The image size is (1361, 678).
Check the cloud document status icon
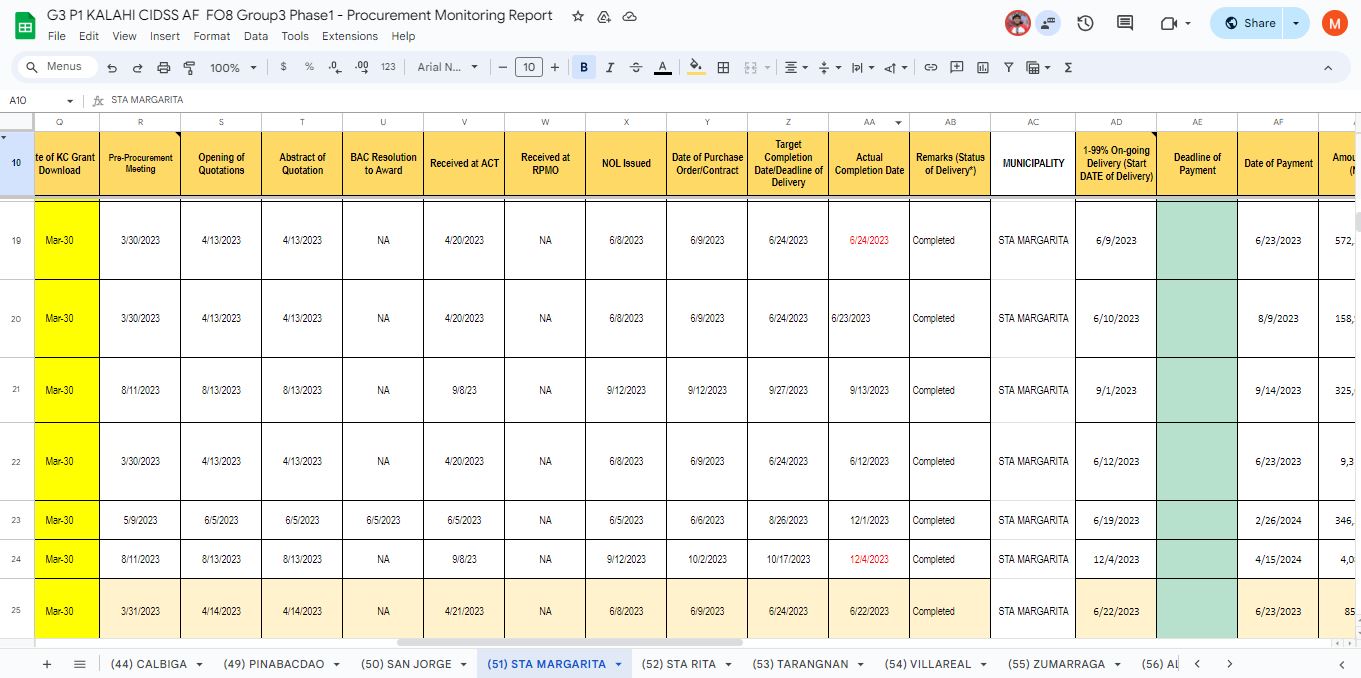click(630, 16)
